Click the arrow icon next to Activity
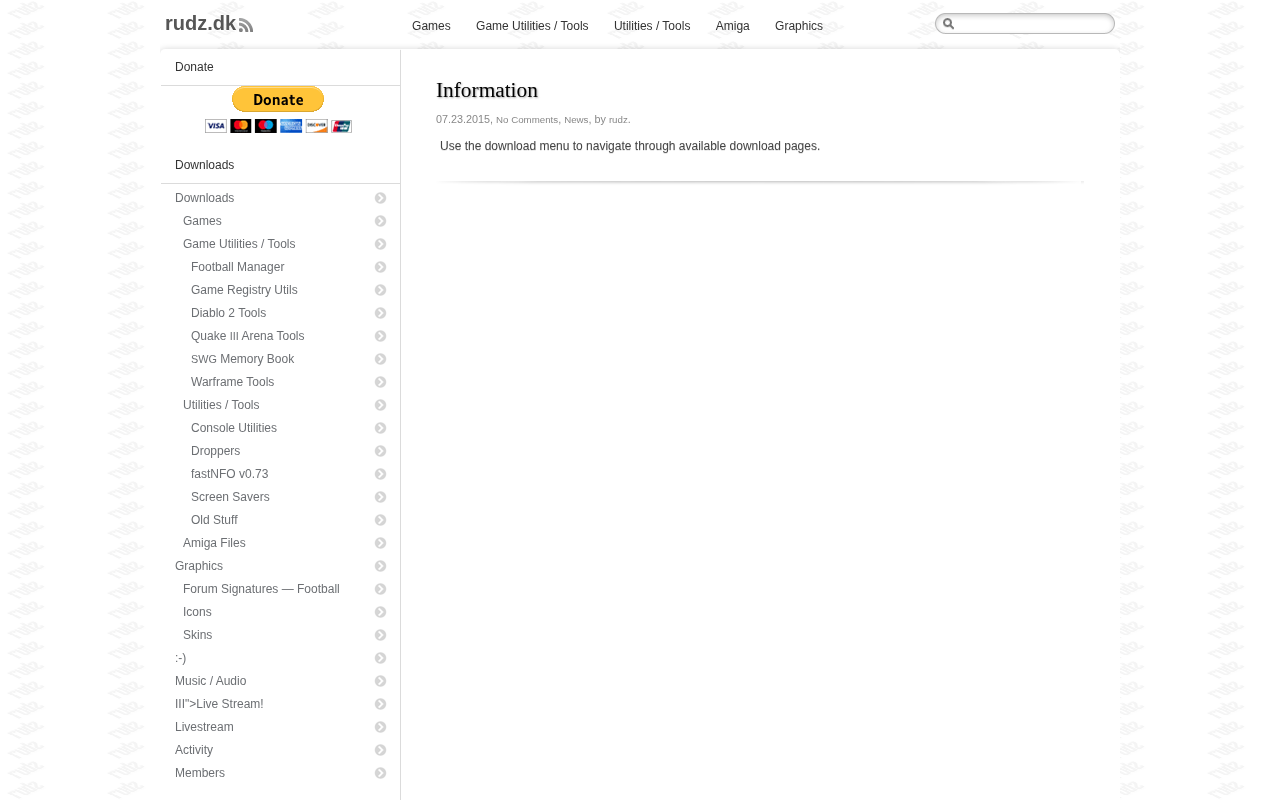 (381, 750)
